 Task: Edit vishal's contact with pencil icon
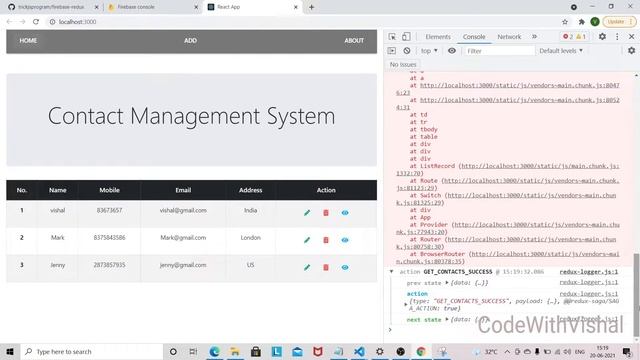pyautogui.click(x=307, y=213)
